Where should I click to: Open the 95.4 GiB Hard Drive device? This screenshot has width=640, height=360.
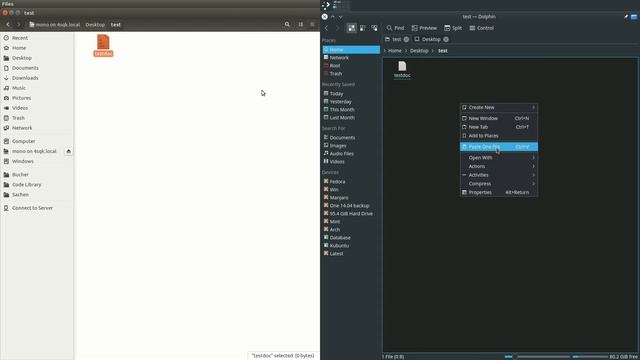(351, 213)
